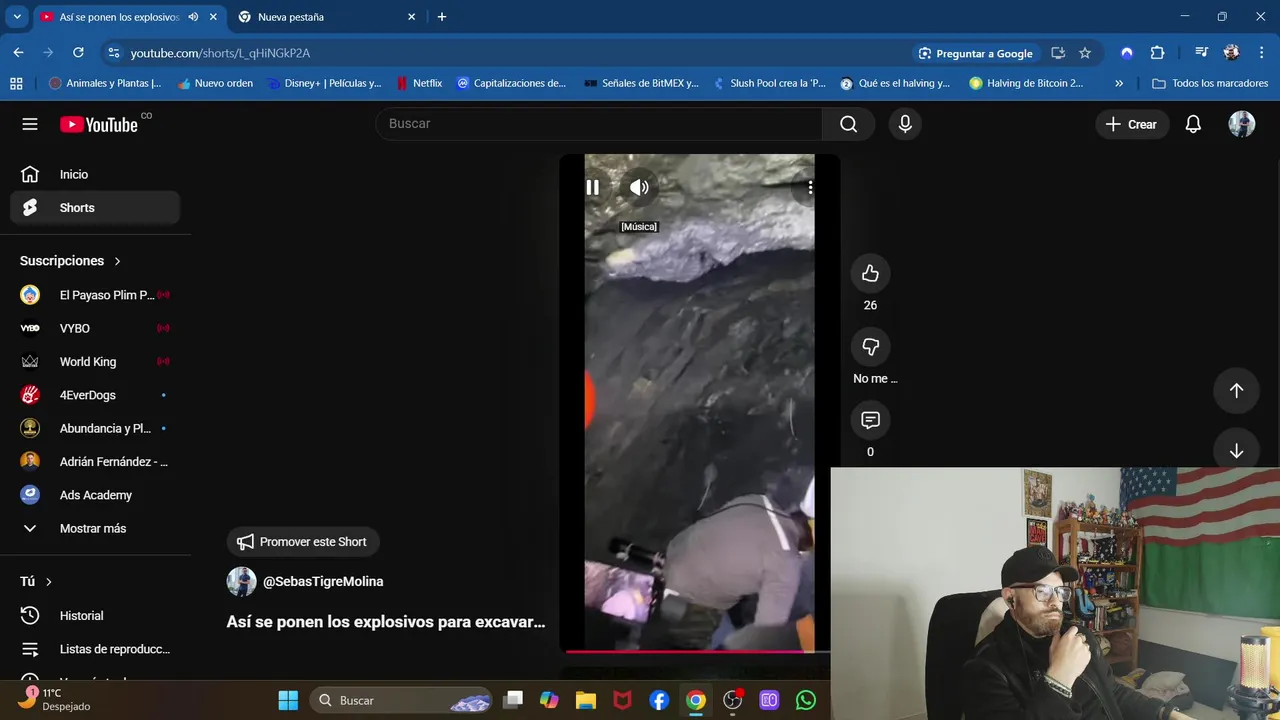Open the YouTube account avatar menu
The image size is (1280, 720).
[x=1241, y=124]
